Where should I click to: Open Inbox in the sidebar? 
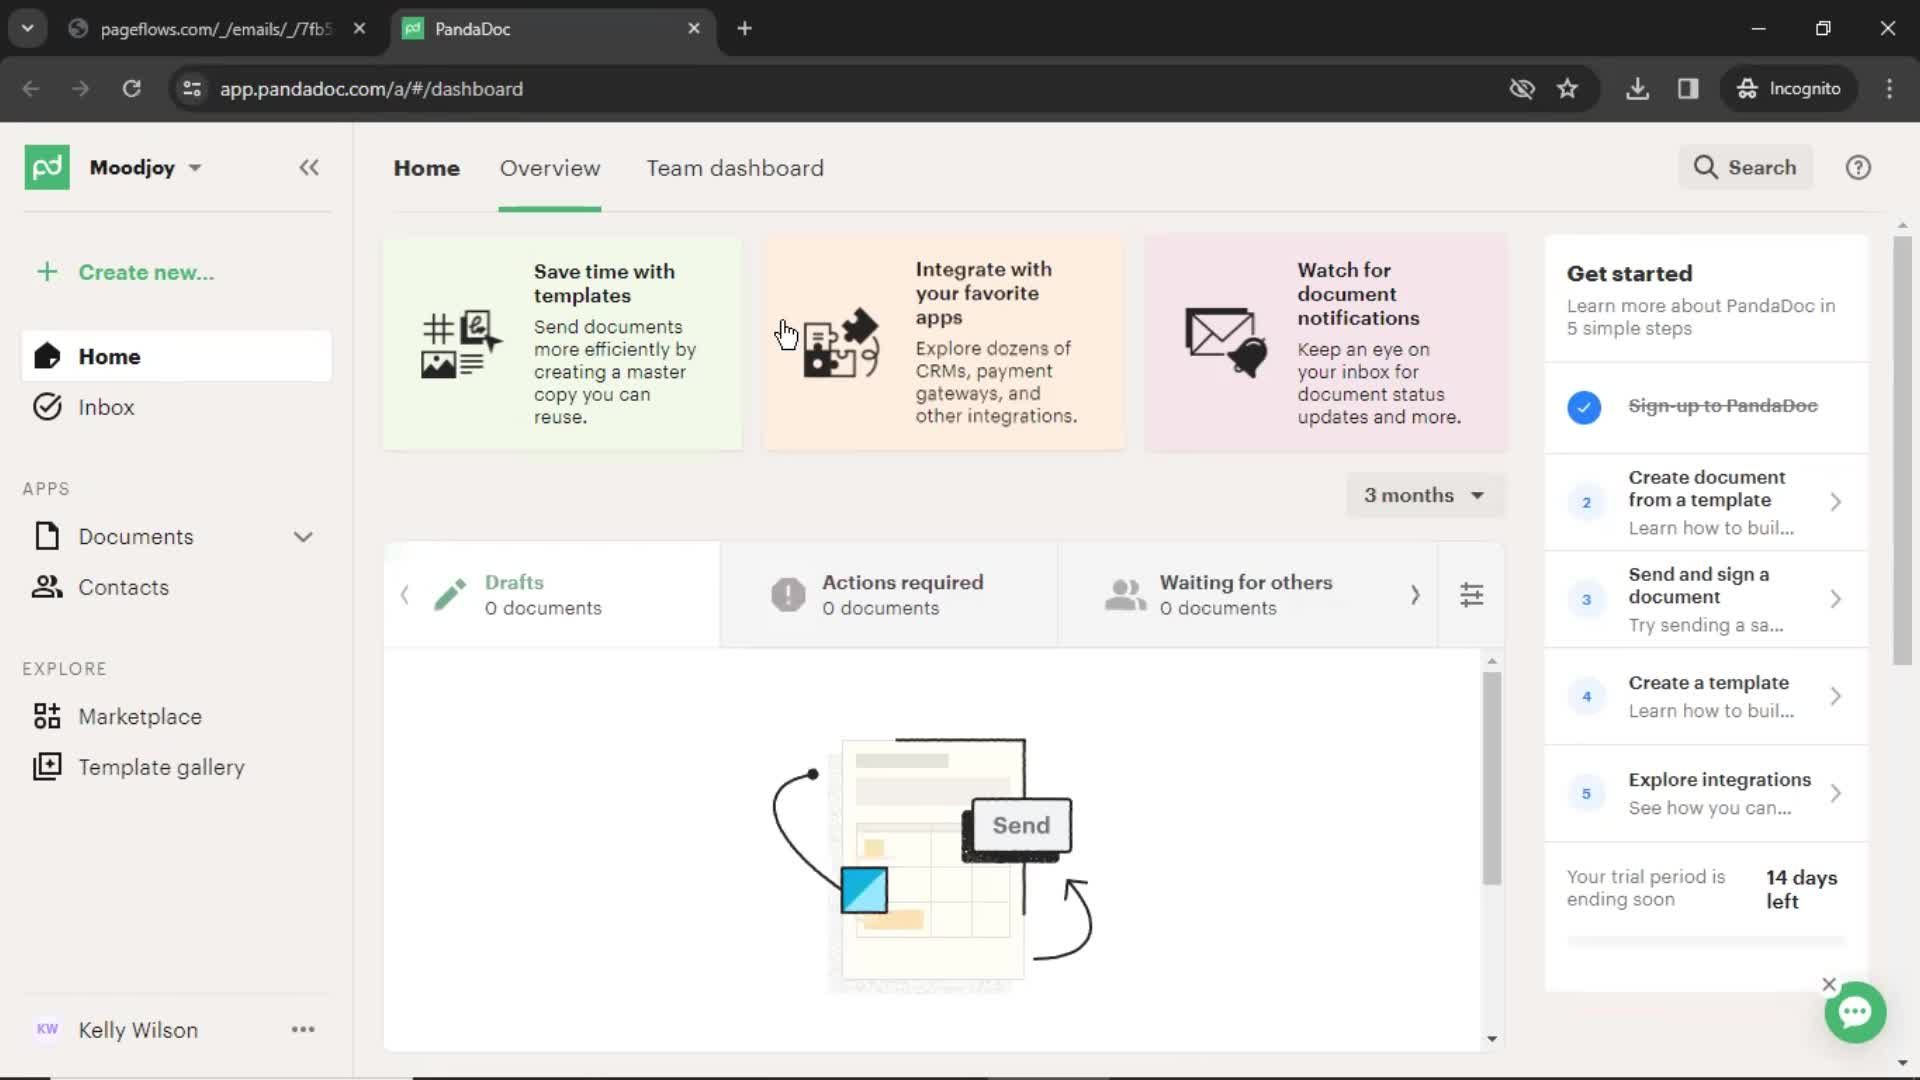176,407
